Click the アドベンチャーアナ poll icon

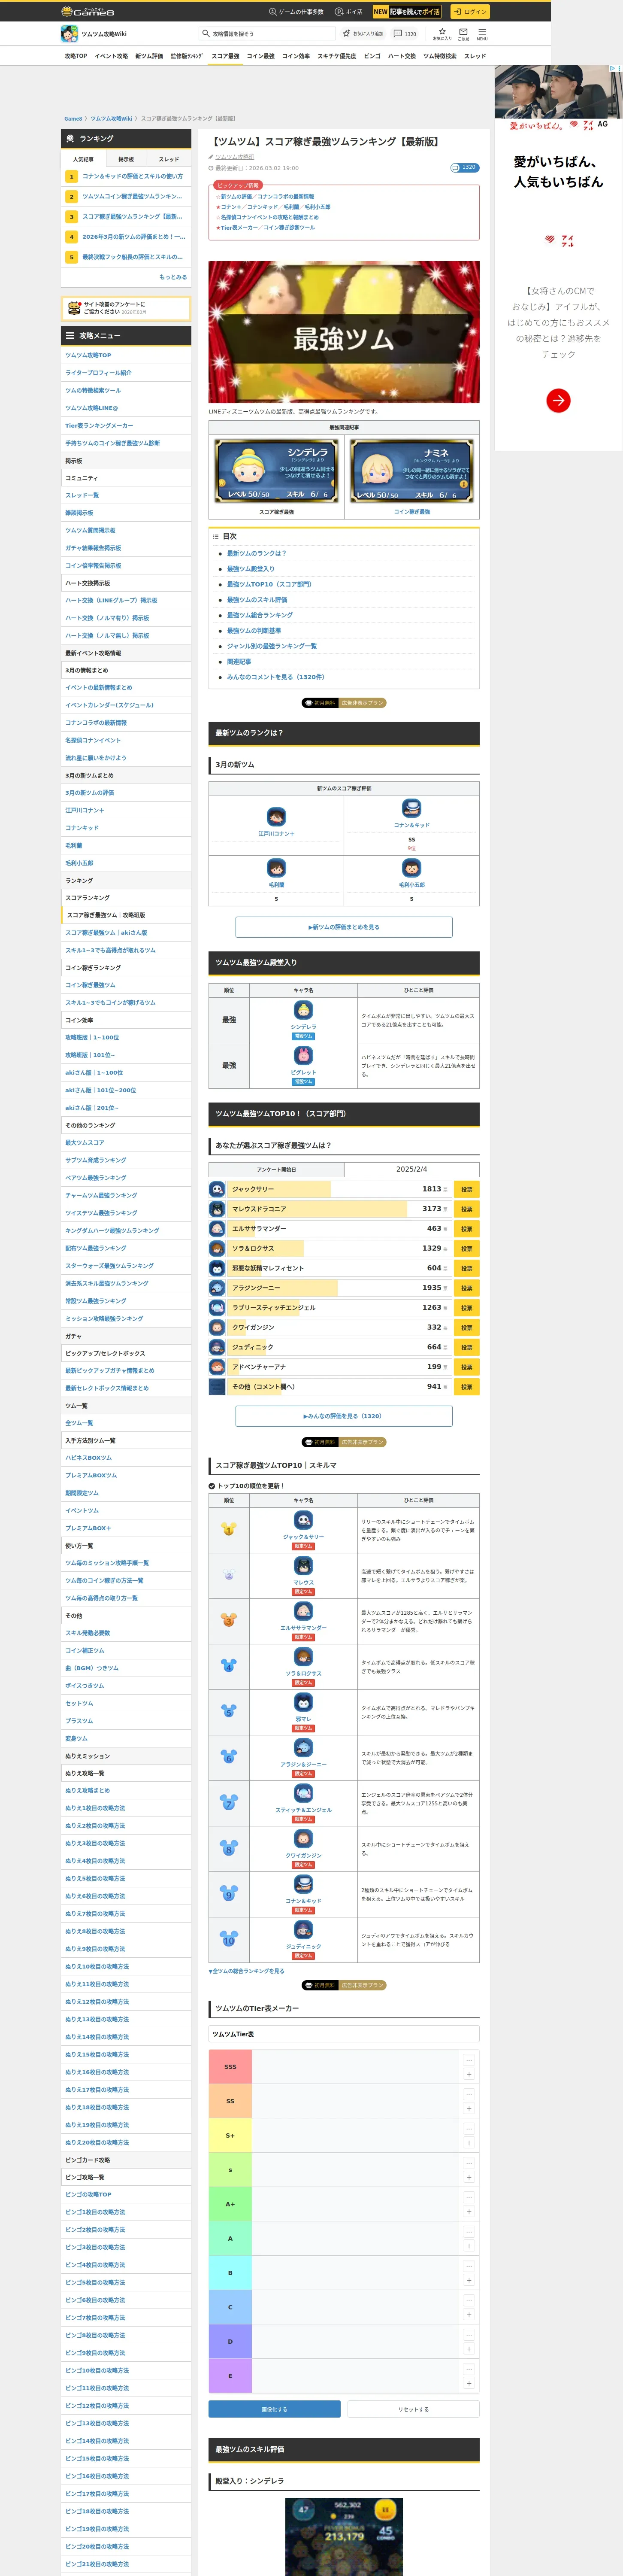[x=217, y=1367]
